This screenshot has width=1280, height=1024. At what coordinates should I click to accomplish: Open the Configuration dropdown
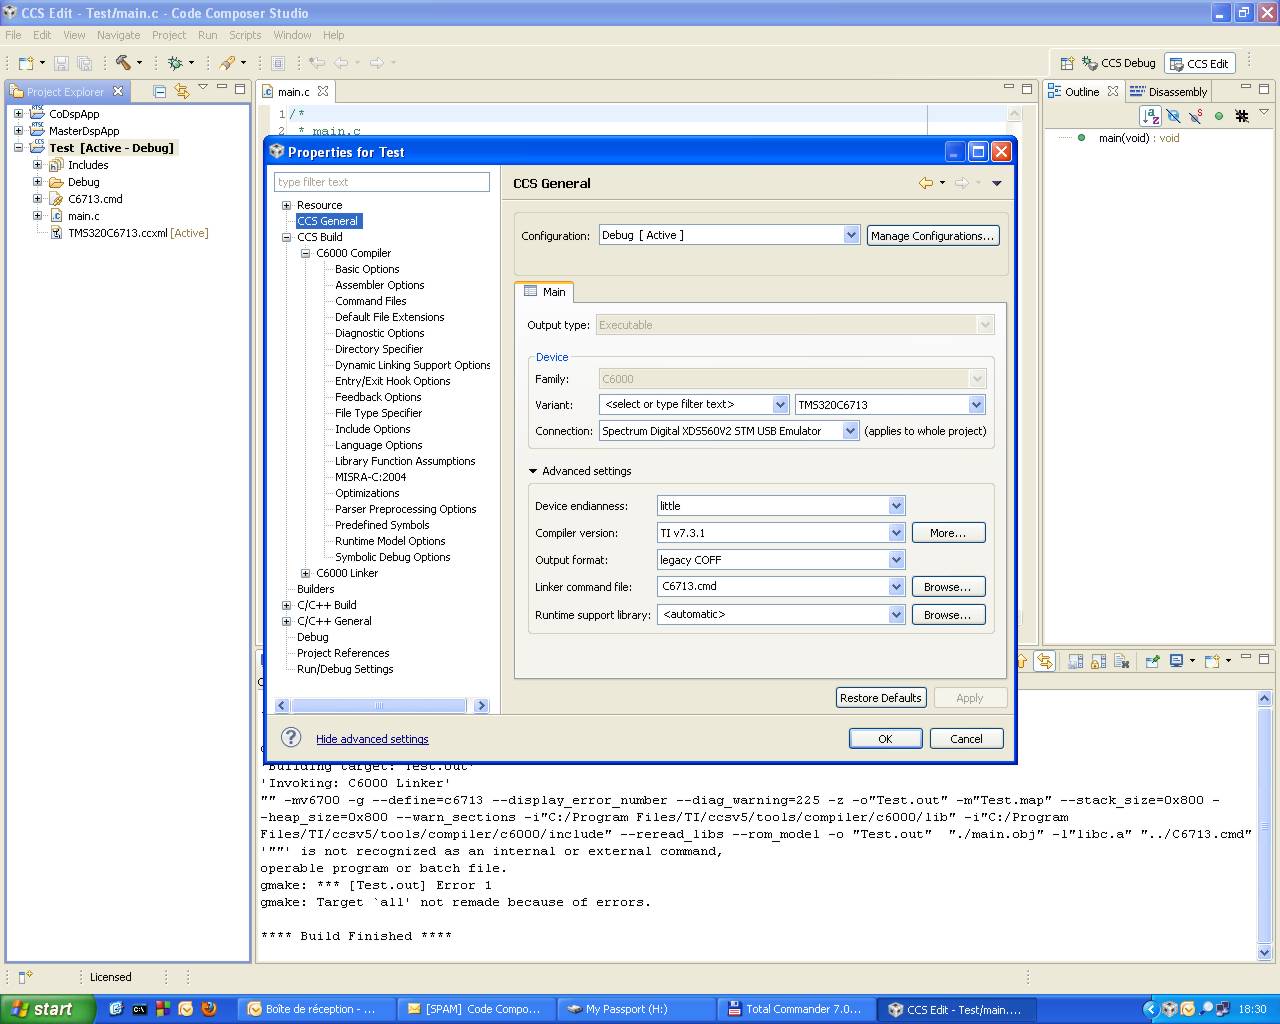point(851,235)
